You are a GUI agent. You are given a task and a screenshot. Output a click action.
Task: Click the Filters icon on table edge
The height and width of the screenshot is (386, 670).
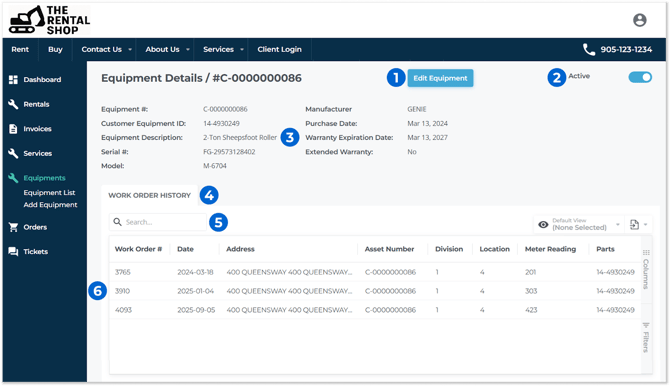tap(646, 325)
